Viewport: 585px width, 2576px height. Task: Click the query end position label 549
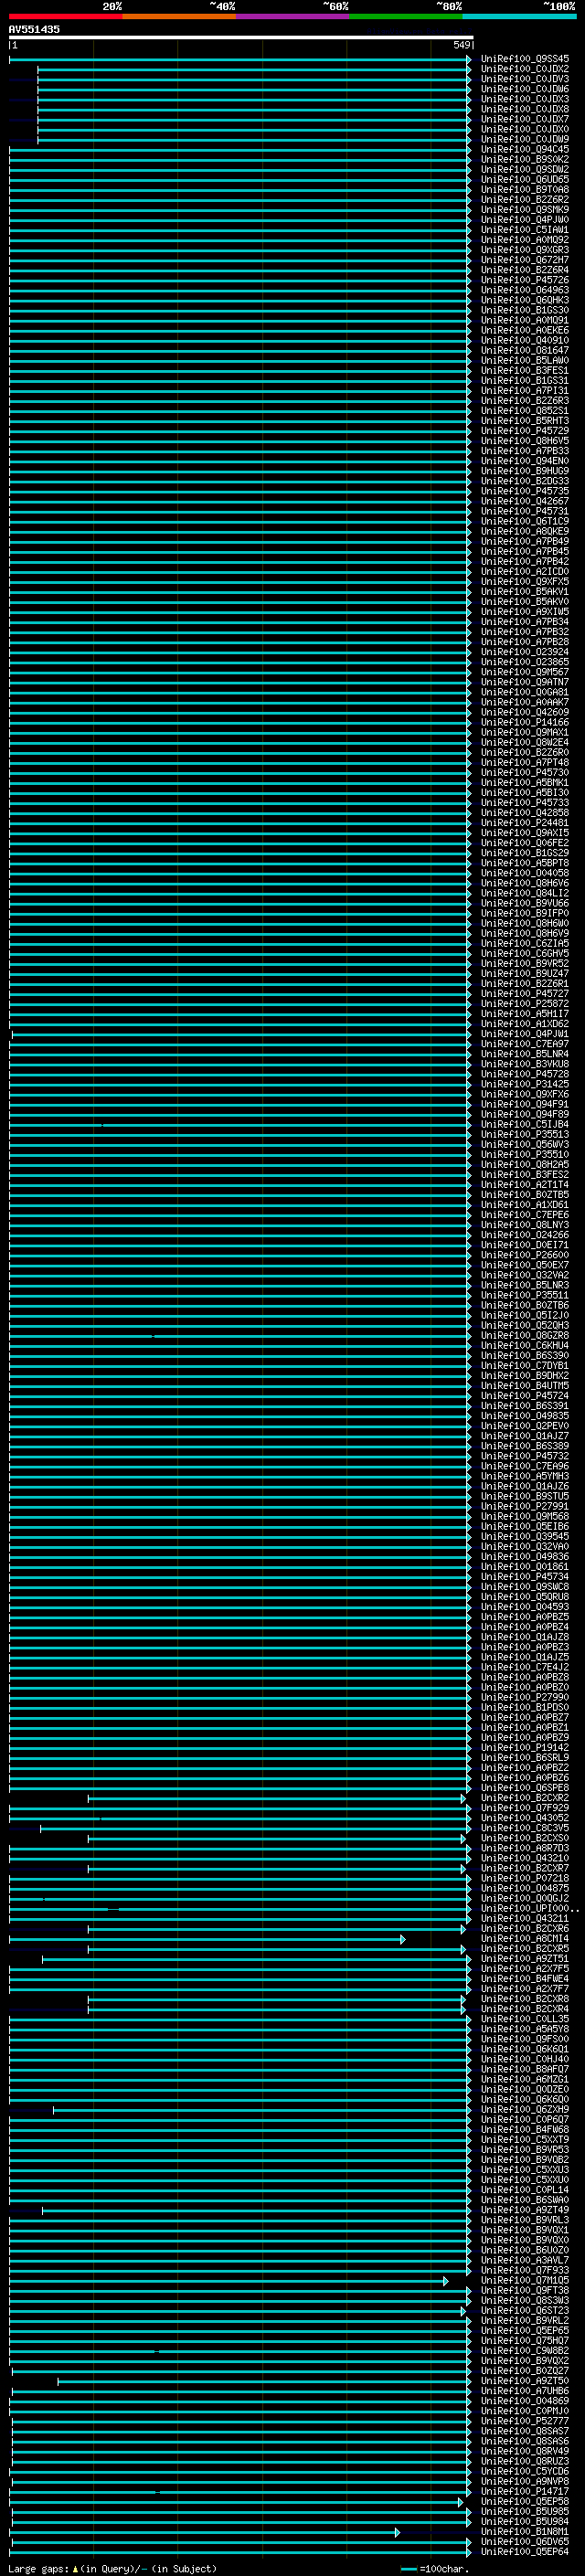[461, 45]
